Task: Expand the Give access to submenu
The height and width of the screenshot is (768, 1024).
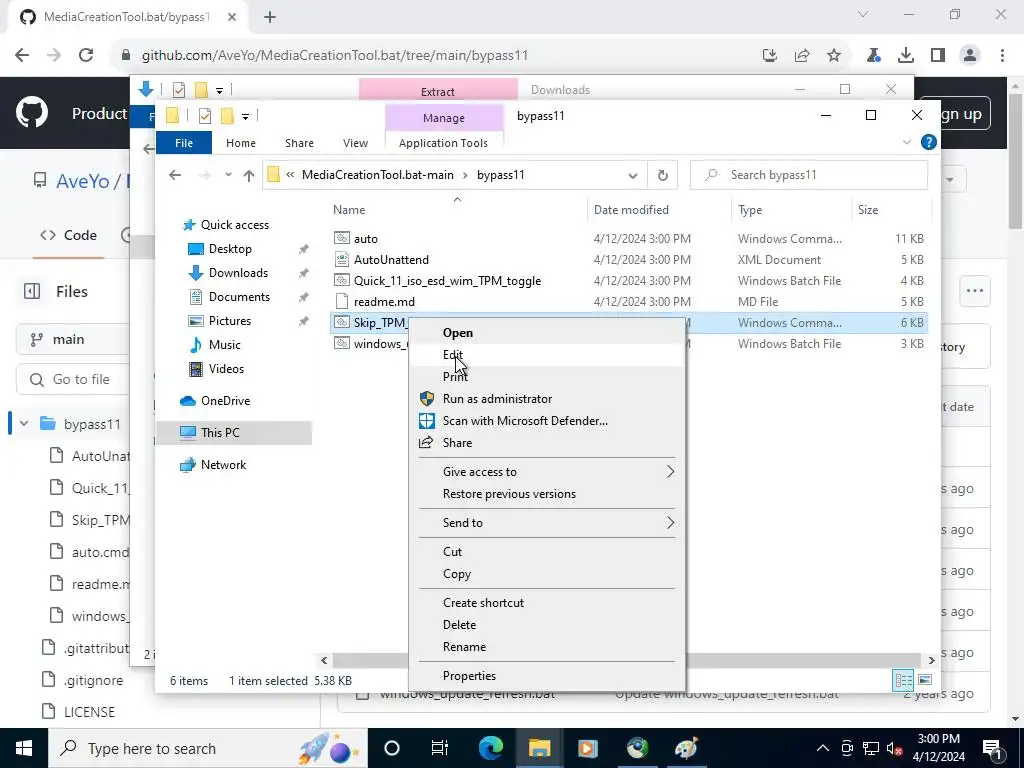Action: coord(546,472)
